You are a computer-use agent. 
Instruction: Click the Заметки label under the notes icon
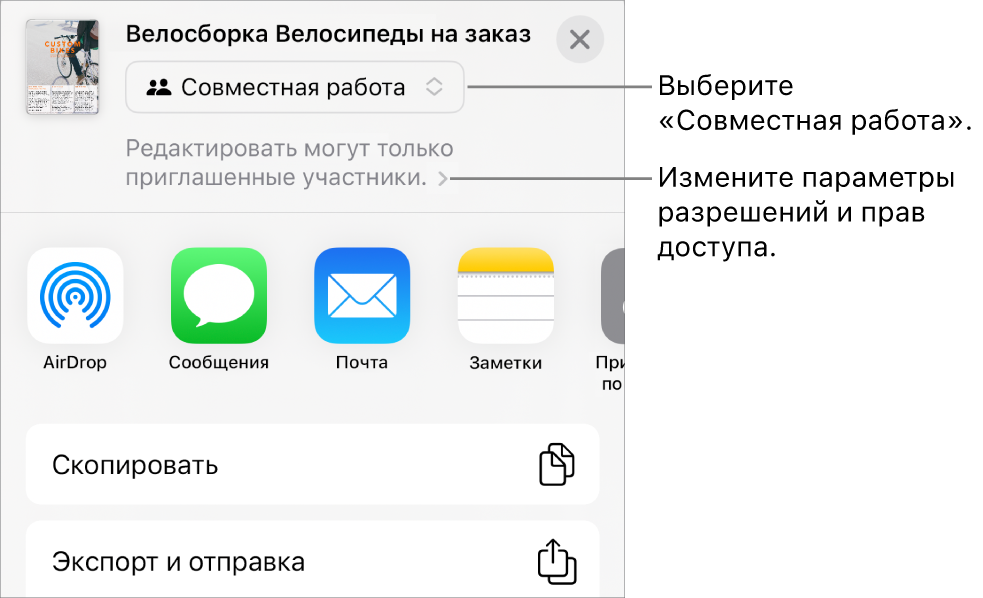(505, 363)
